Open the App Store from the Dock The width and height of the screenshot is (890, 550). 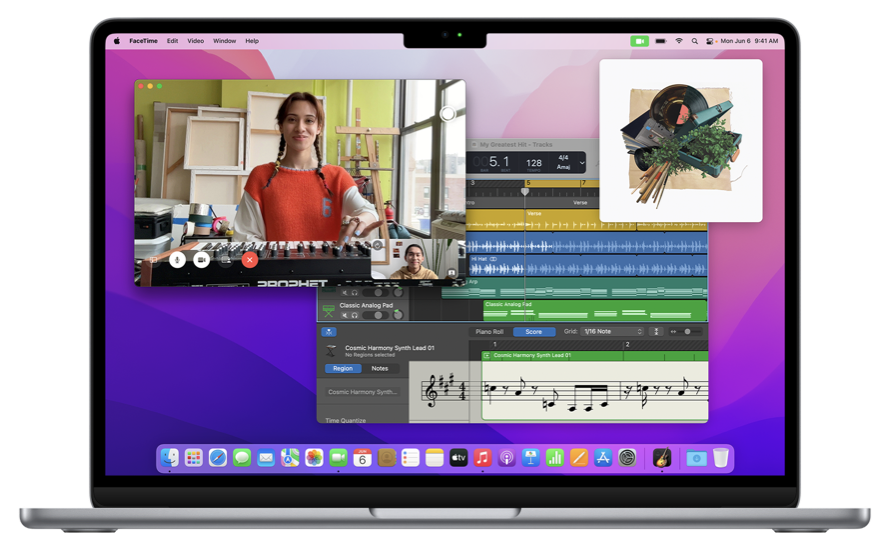(603, 457)
